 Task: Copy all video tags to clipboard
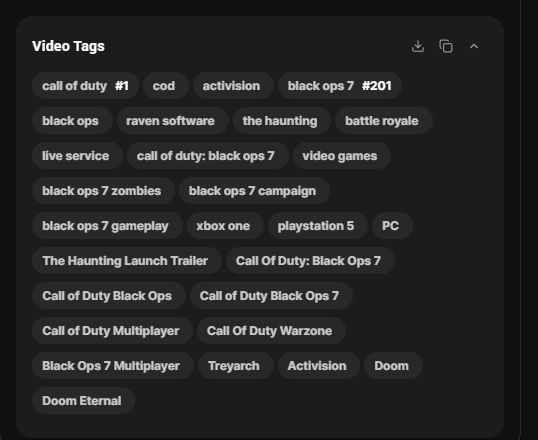pos(446,46)
